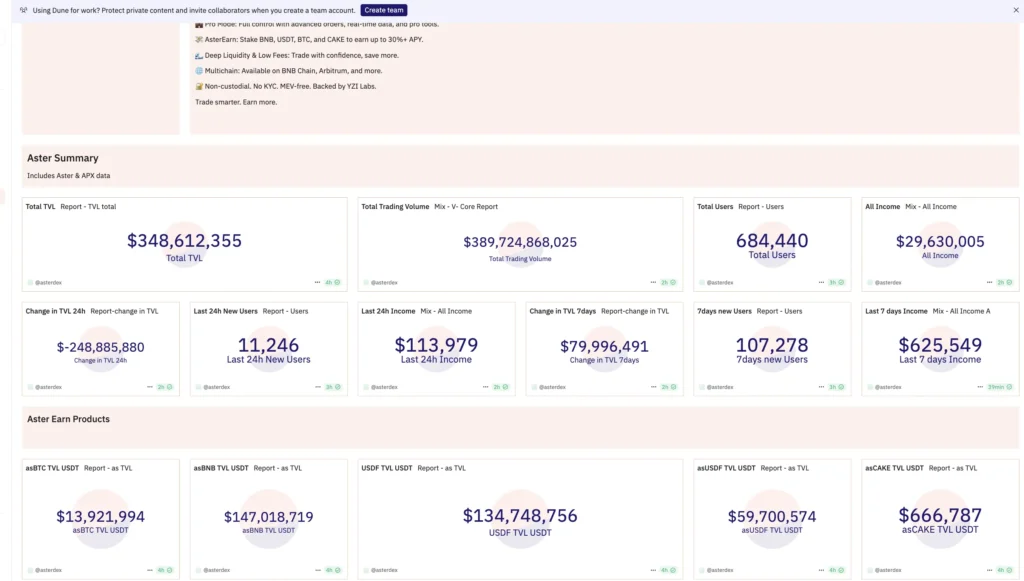Click the 'Aster Earn Products' section heading
The width and height of the screenshot is (1024, 581).
coord(68,419)
